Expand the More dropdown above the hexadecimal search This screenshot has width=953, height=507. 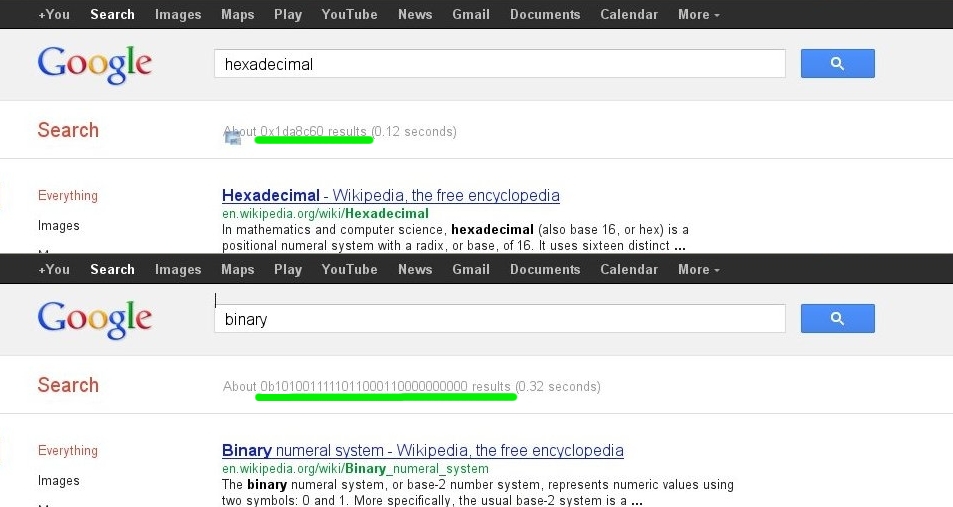click(698, 15)
